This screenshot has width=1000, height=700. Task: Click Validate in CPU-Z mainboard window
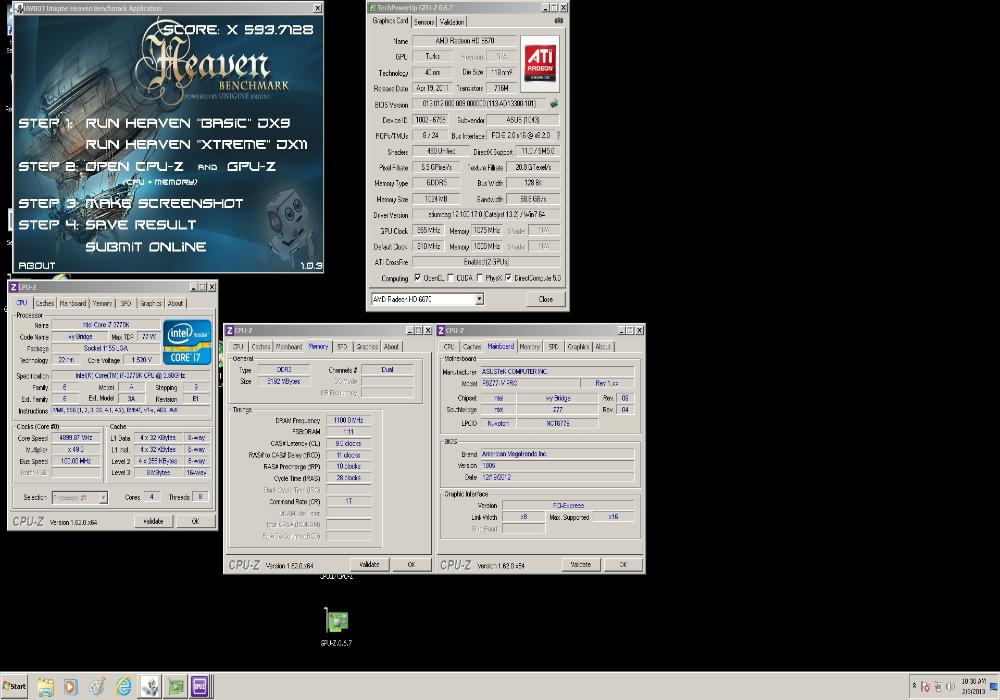click(x=580, y=564)
